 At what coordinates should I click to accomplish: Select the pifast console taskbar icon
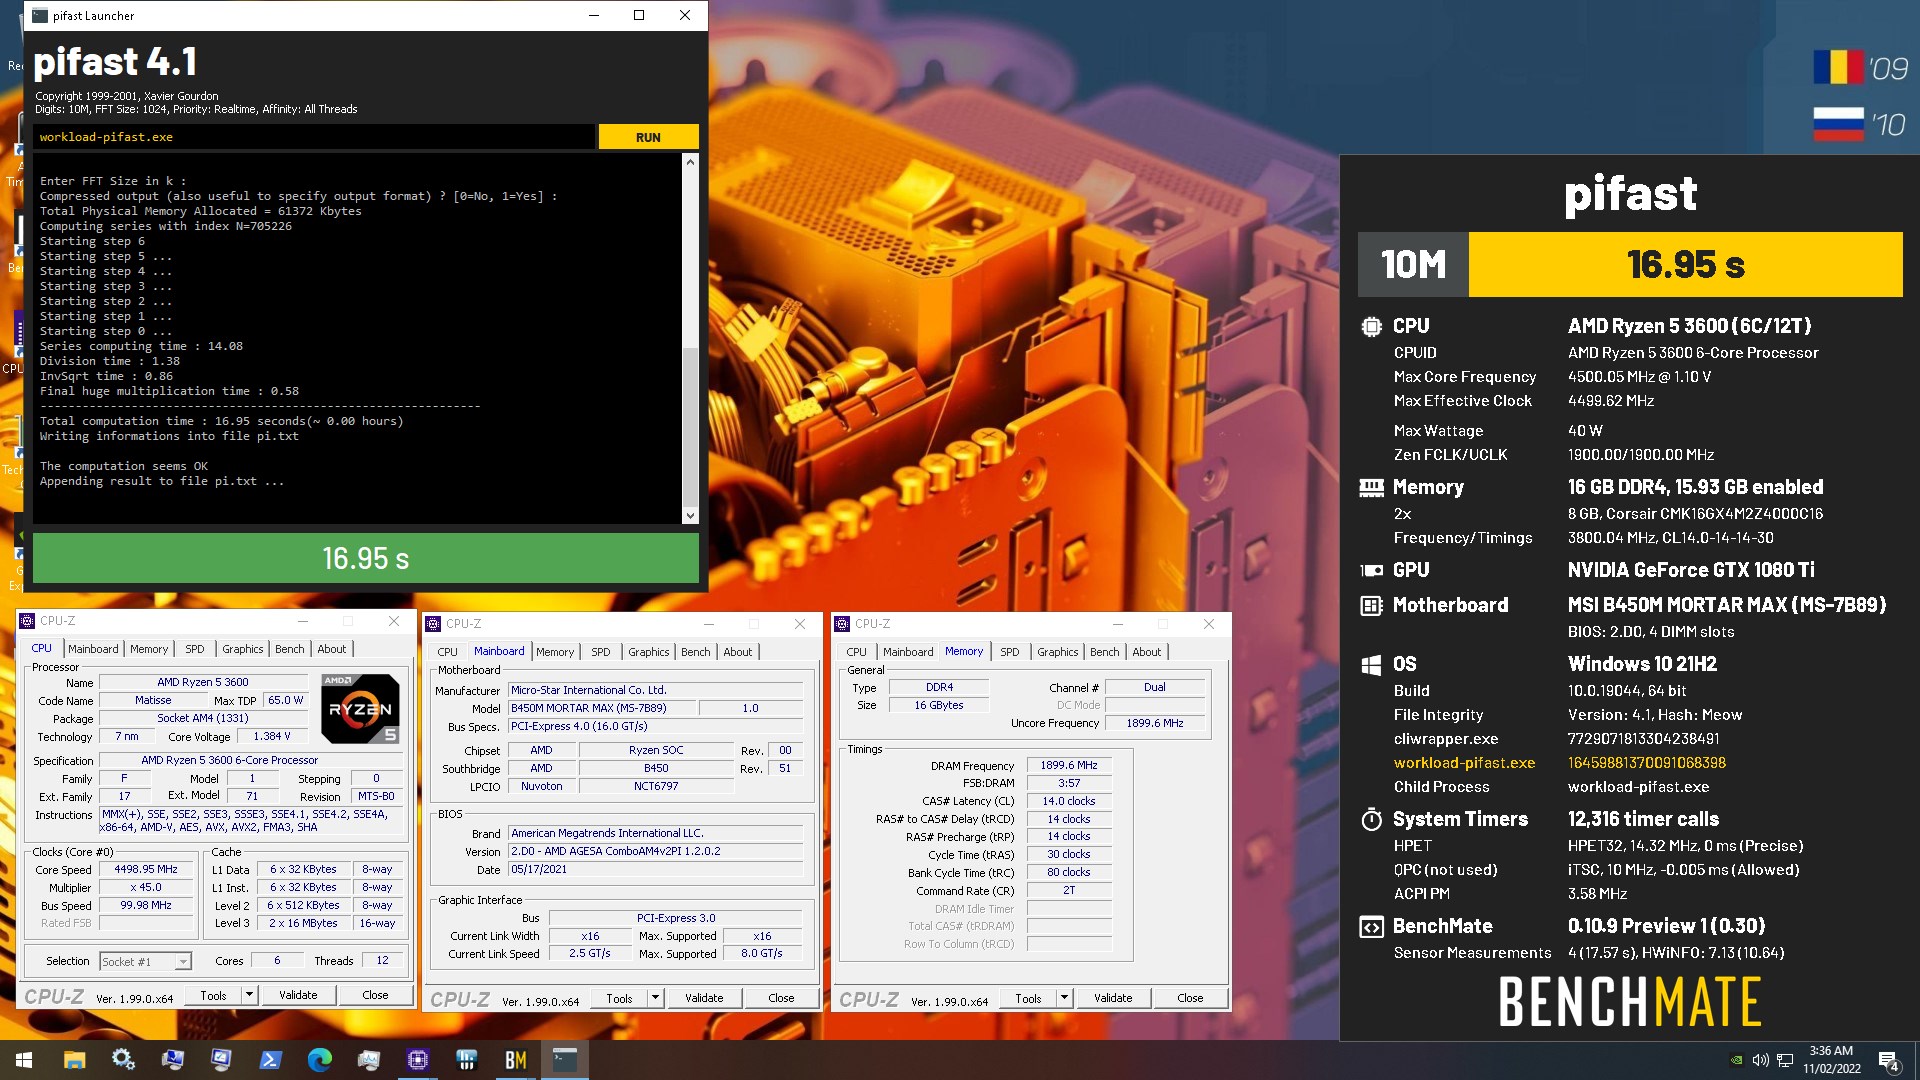(x=564, y=1060)
